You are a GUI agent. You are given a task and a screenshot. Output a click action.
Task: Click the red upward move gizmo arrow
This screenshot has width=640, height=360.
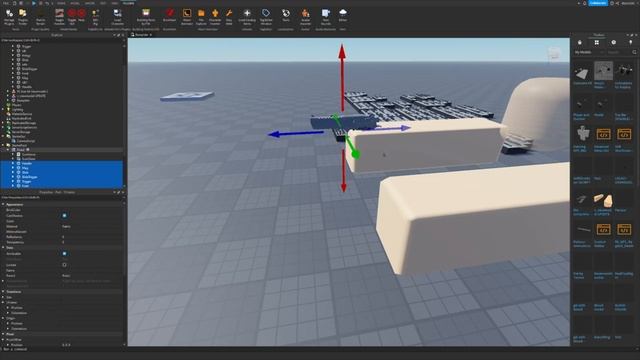342,78
